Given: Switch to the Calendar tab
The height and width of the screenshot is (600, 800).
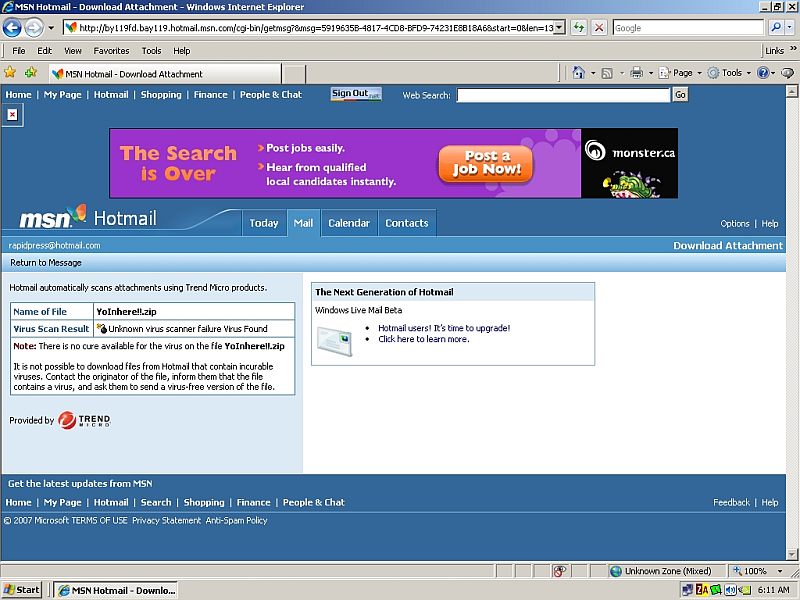Looking at the screenshot, I should [x=349, y=223].
